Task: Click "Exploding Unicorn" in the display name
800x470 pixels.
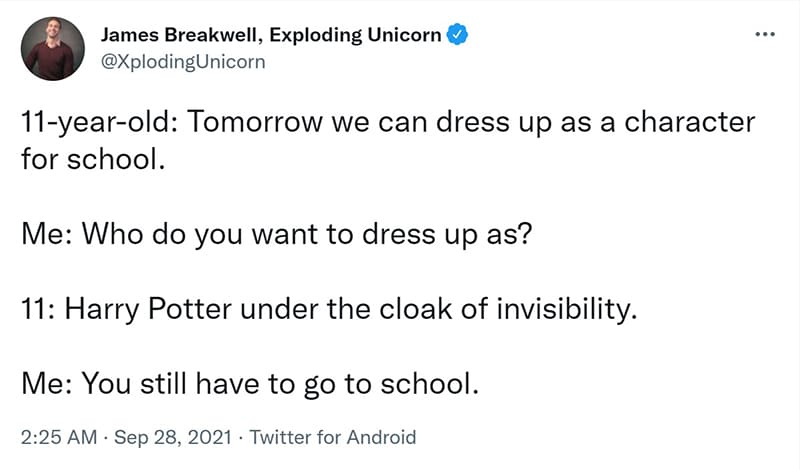Action: pos(355,35)
